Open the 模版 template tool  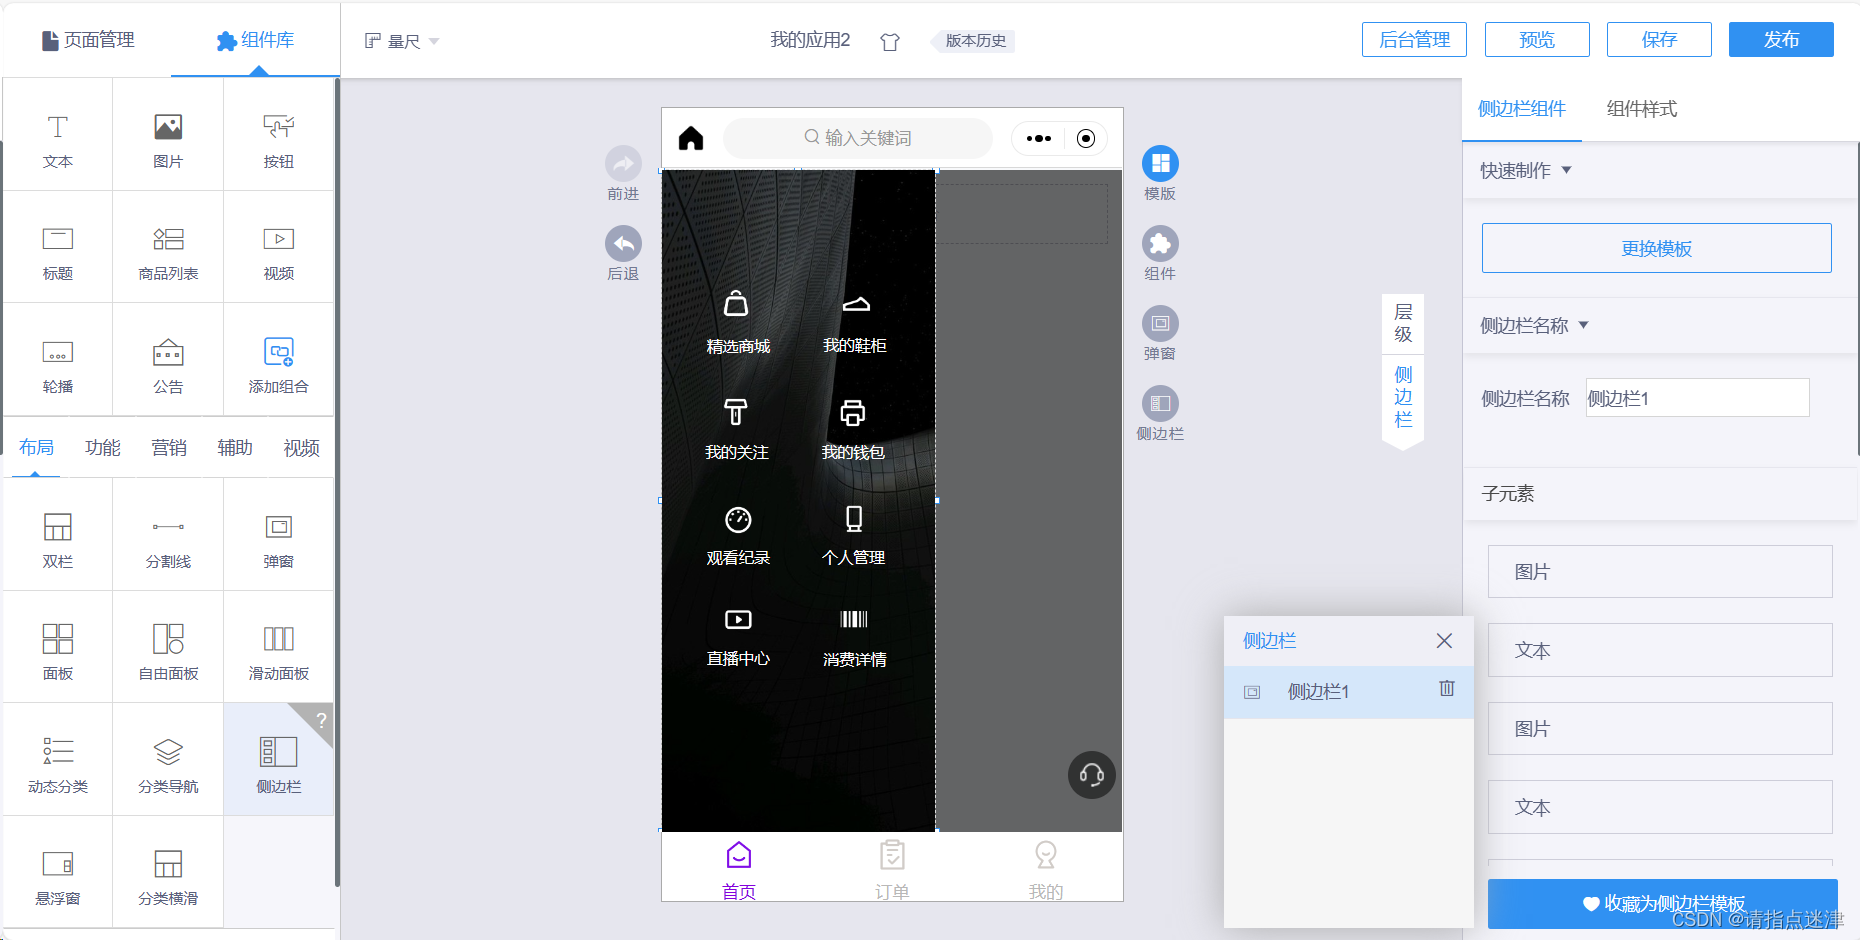[1160, 164]
